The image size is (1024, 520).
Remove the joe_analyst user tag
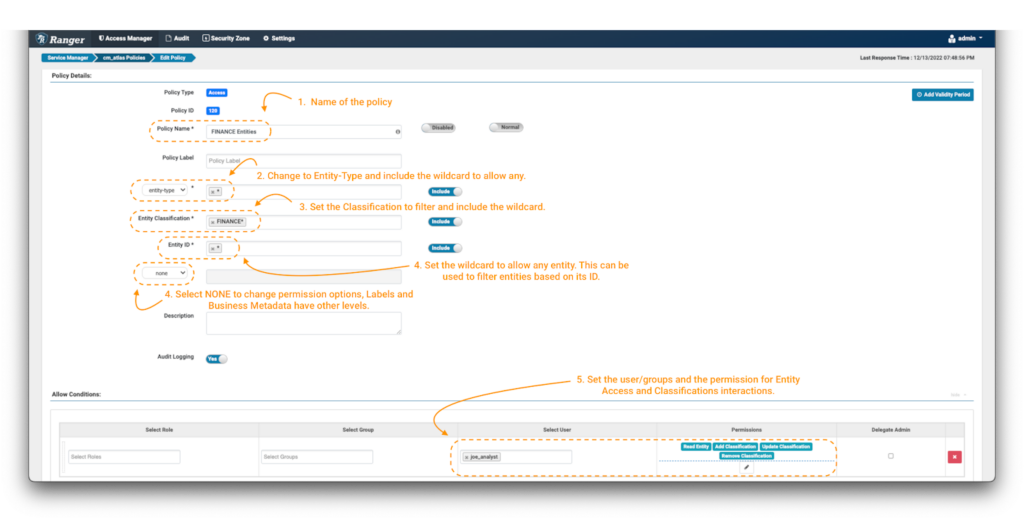click(466, 457)
